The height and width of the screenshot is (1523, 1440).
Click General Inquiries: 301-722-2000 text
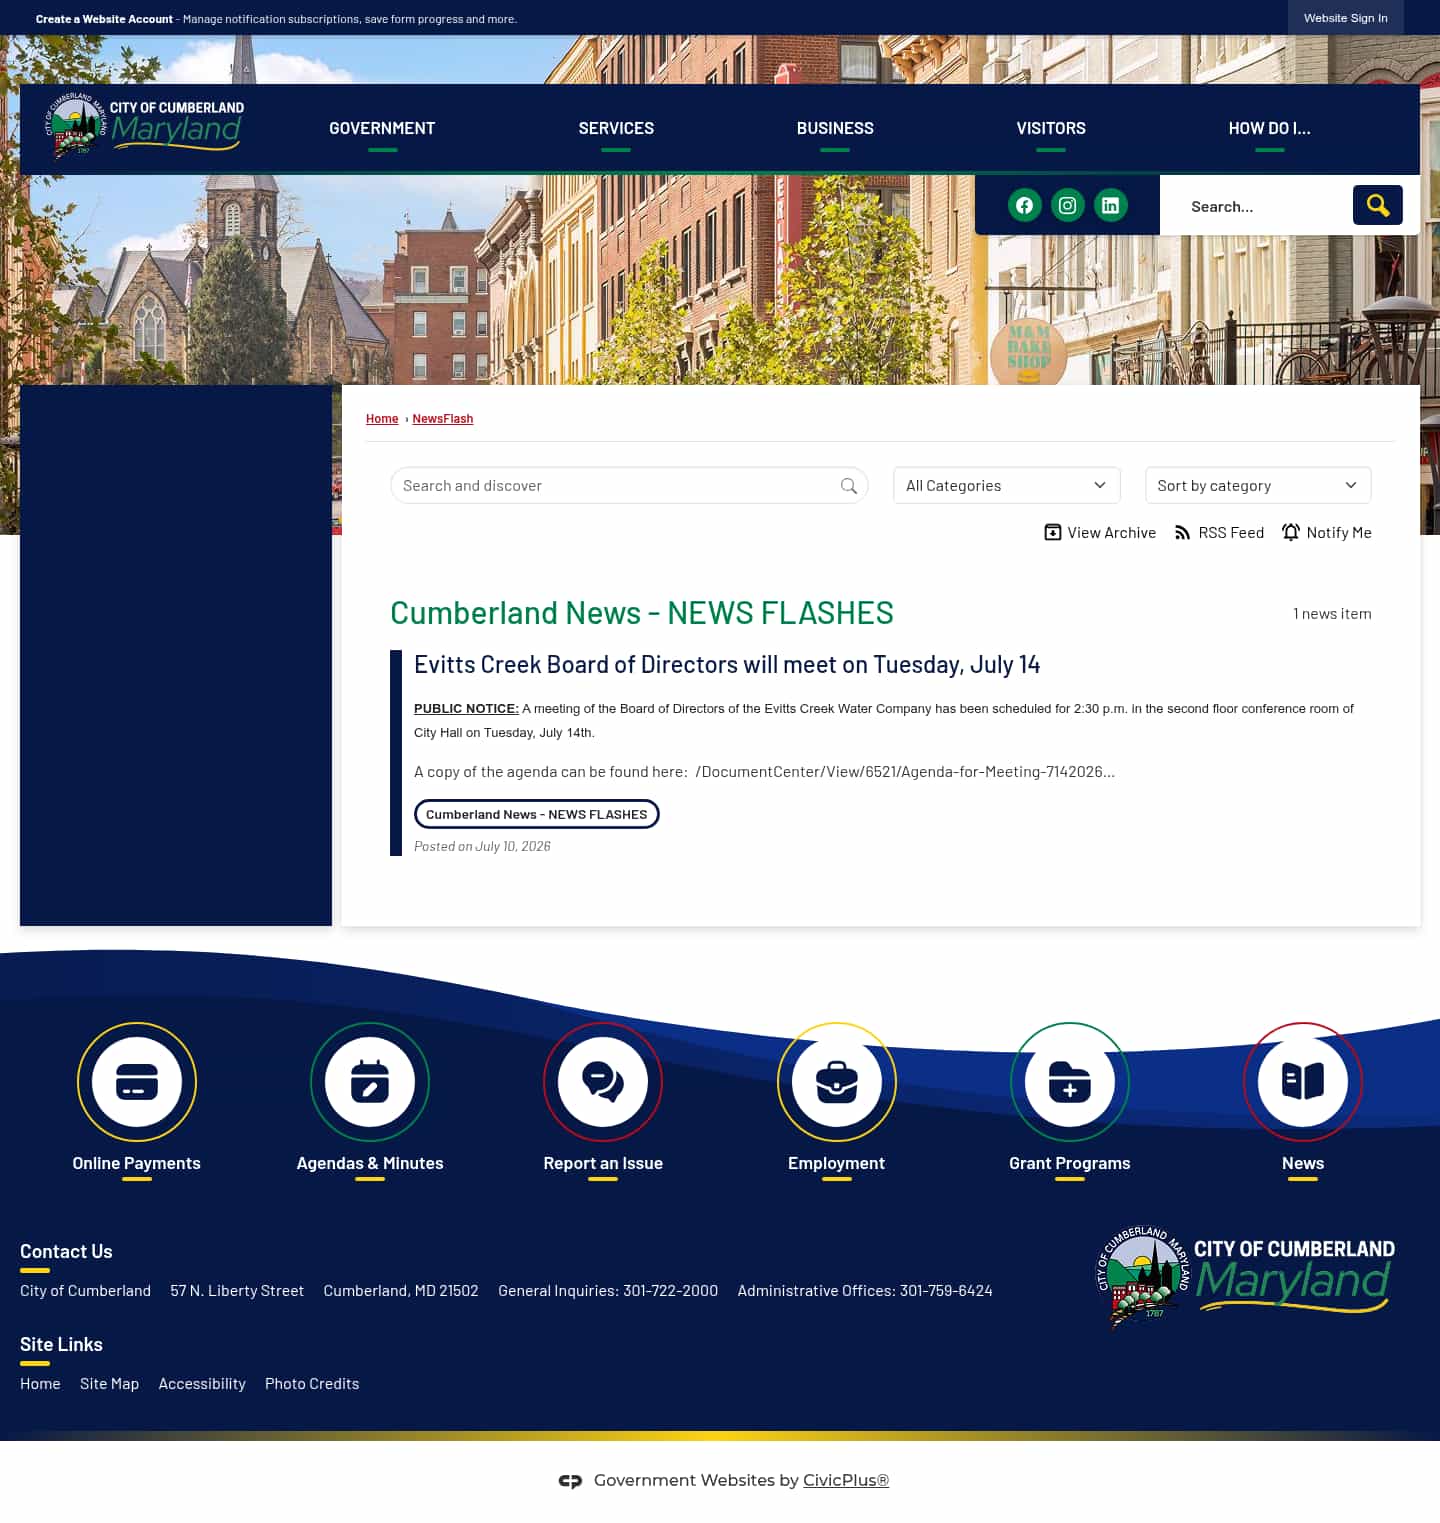pos(608,1291)
